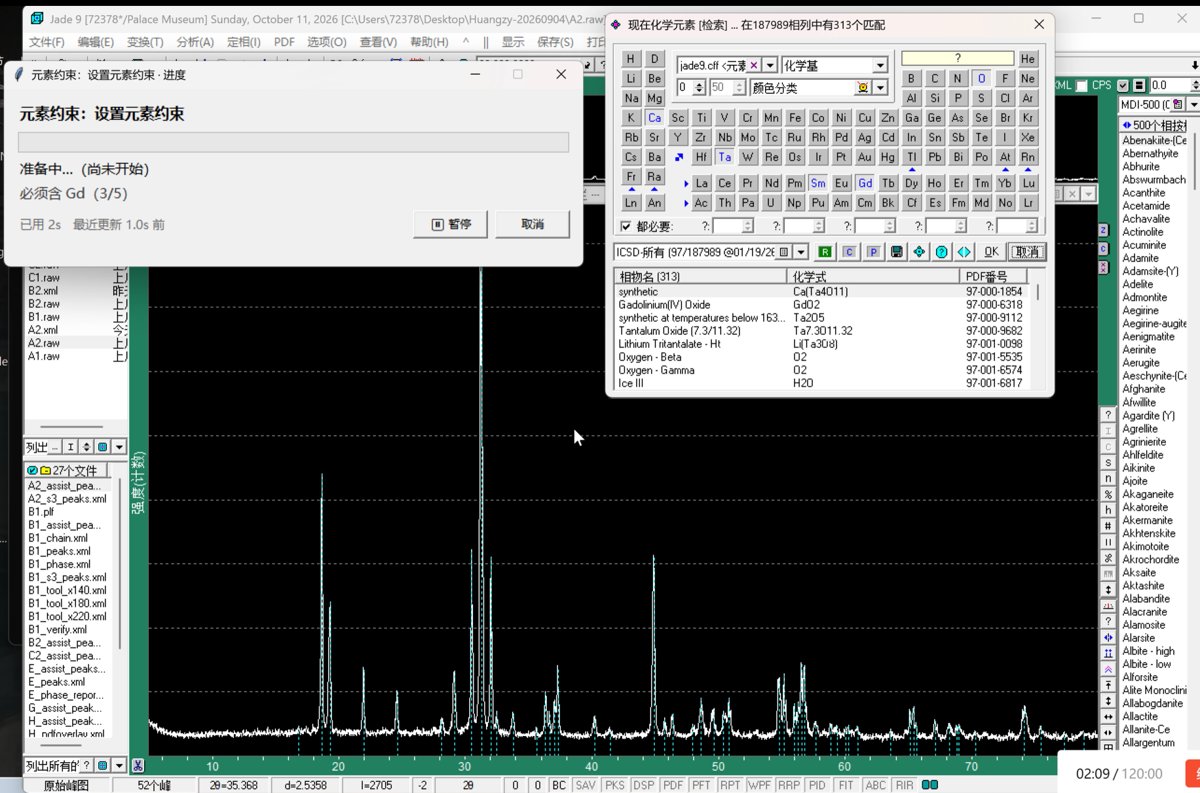Click the cyan four-way arrow icon
This screenshot has height=793, width=1200.
[919, 252]
